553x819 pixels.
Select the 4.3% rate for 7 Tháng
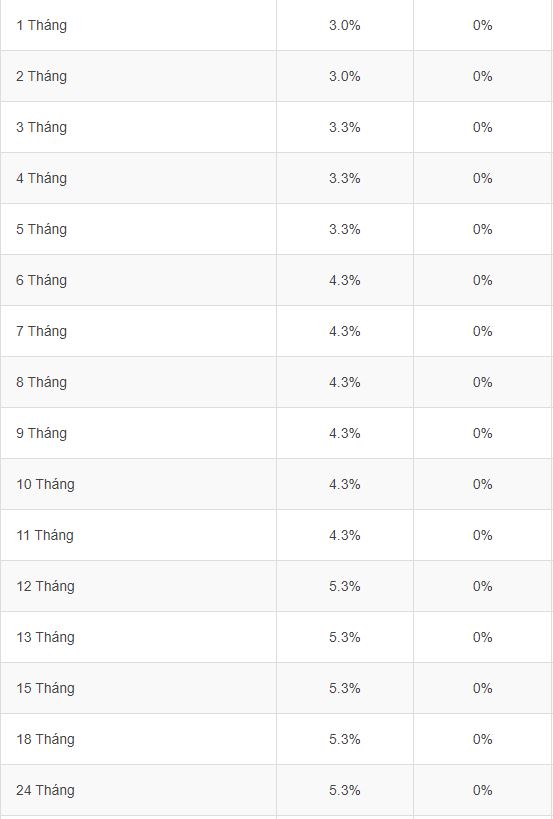[x=345, y=331]
